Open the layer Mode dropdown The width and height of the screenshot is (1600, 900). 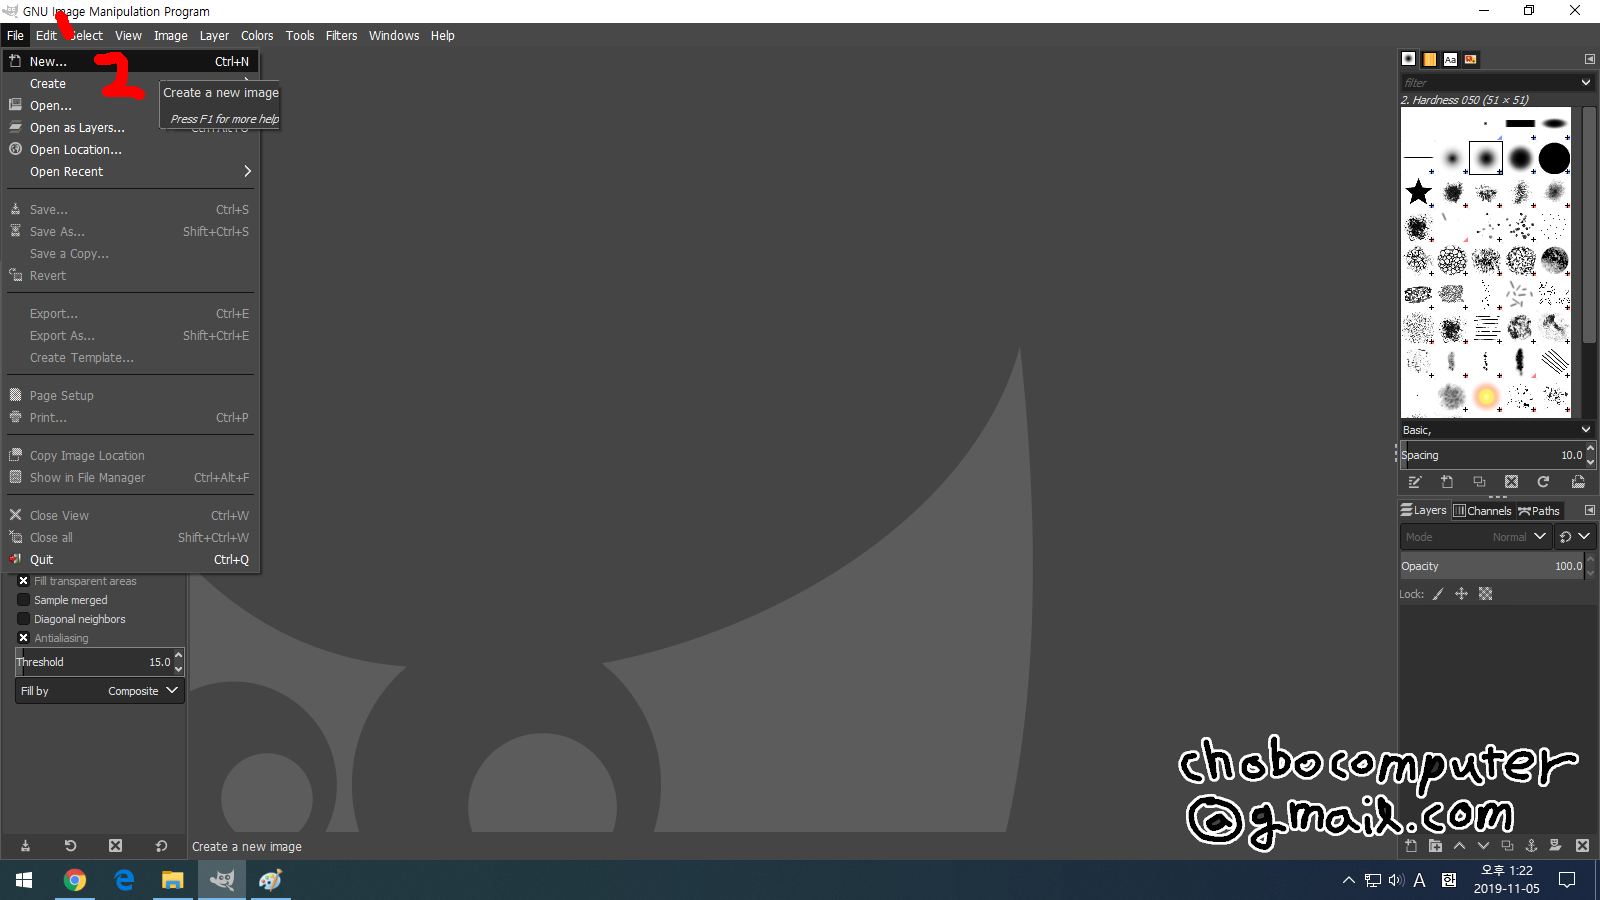1475,537
